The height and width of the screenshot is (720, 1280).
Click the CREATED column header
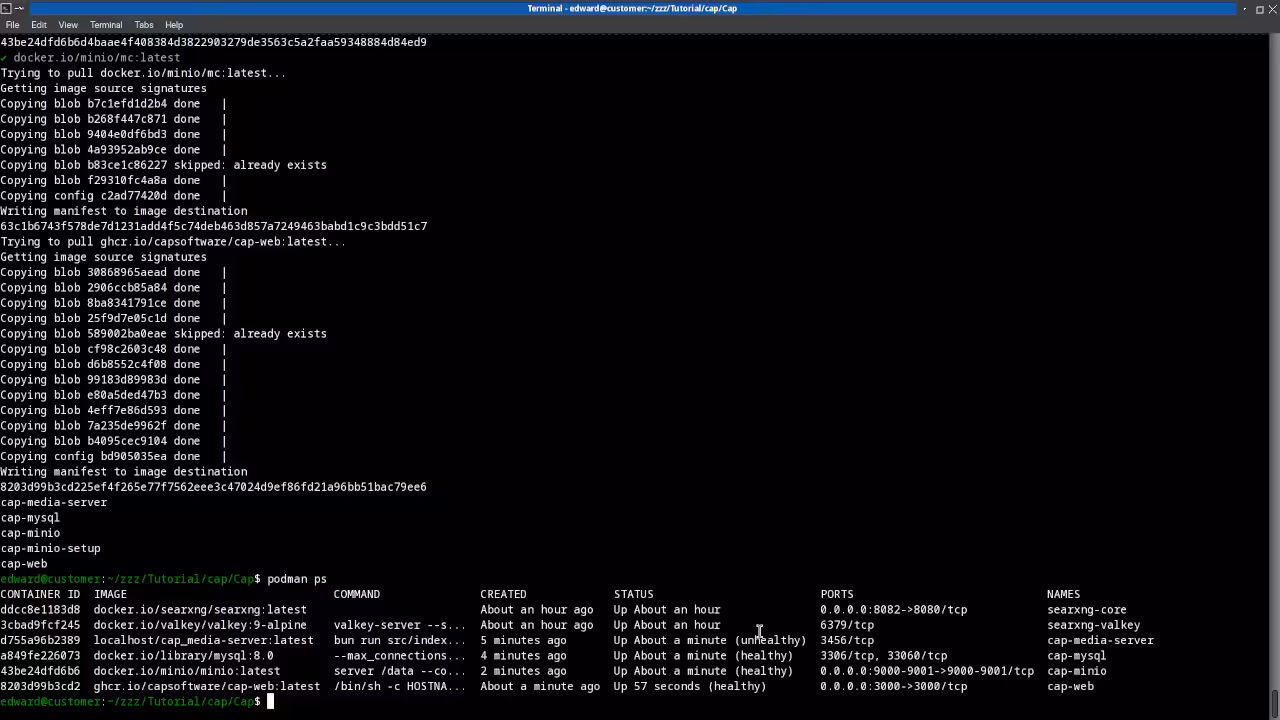tap(503, 594)
